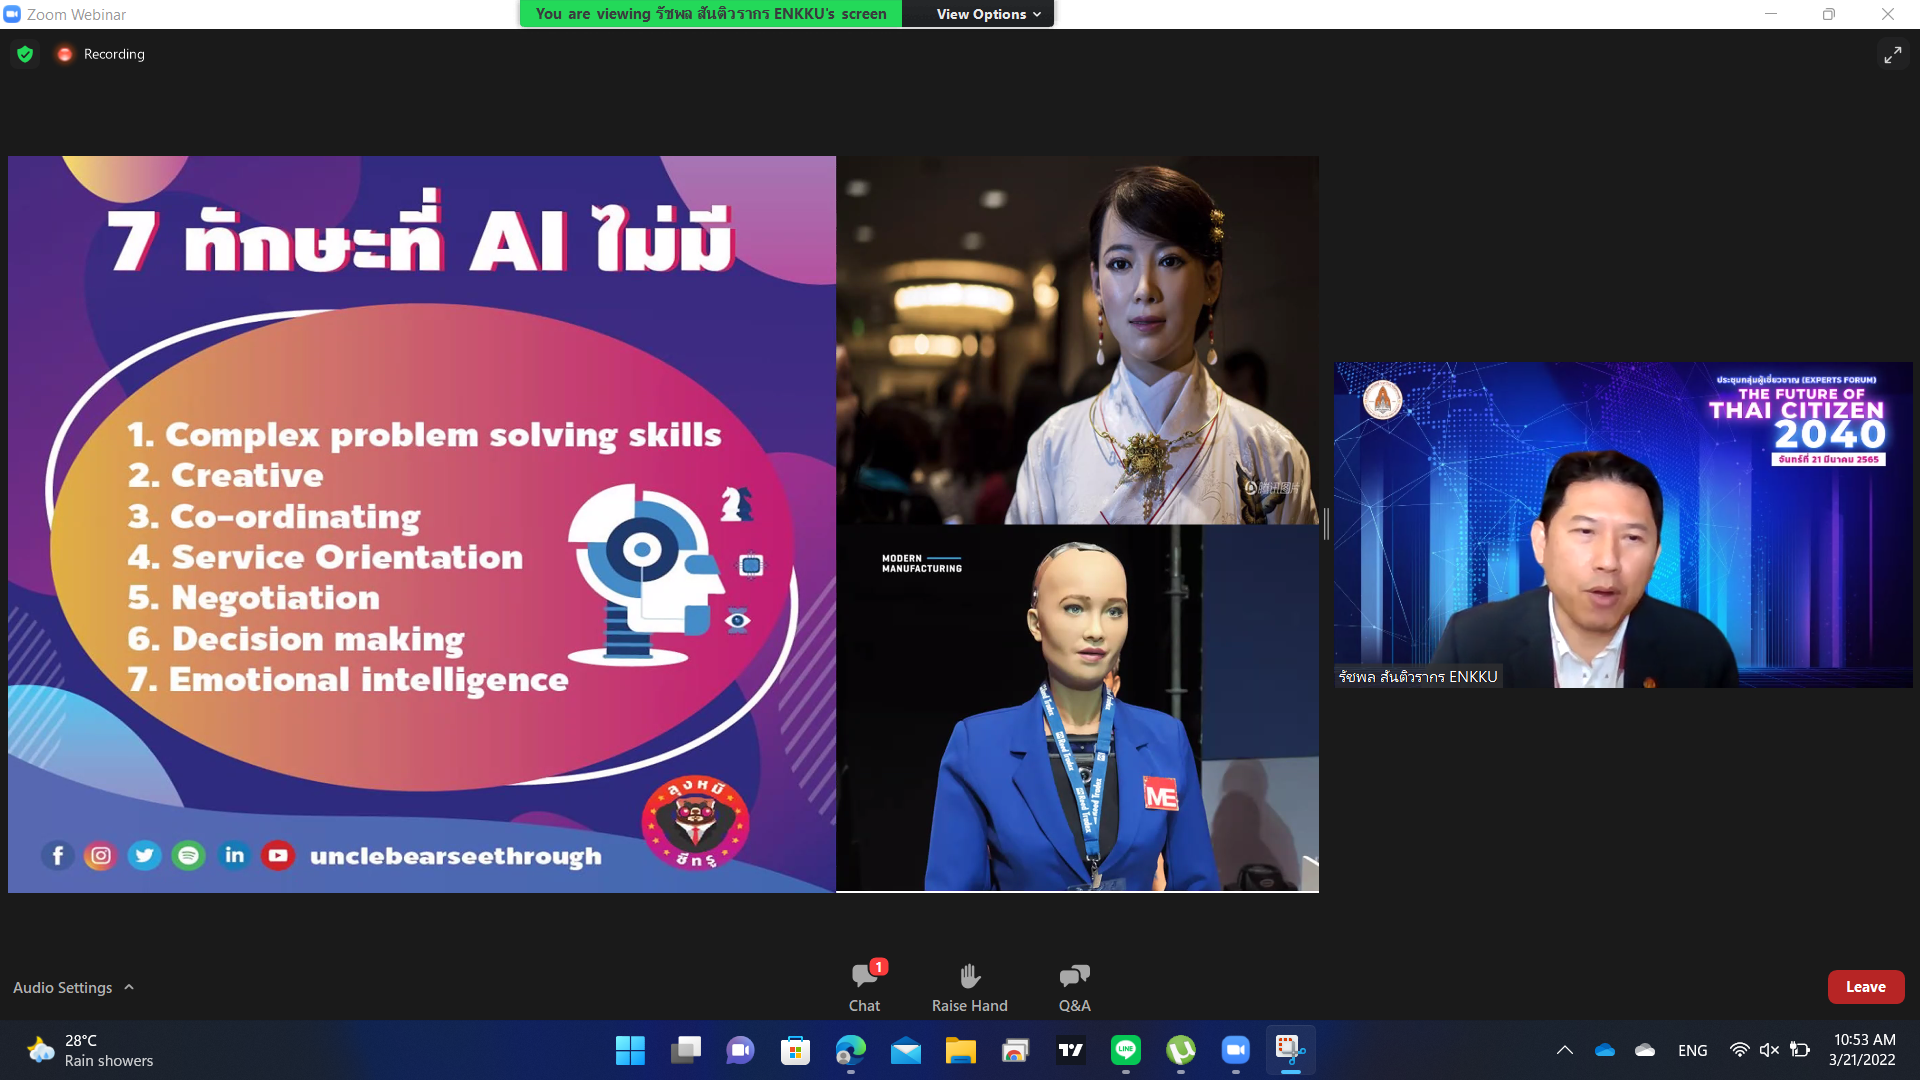1920x1080 pixels.
Task: Click the Recording indicator
Action: point(101,54)
